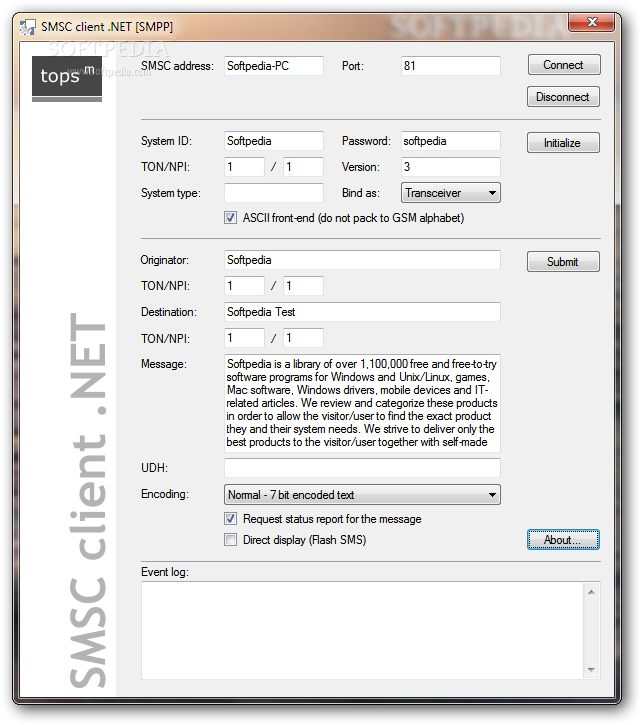642x725 pixels.
Task: Click the "Message:" label
Action: (x=164, y=364)
